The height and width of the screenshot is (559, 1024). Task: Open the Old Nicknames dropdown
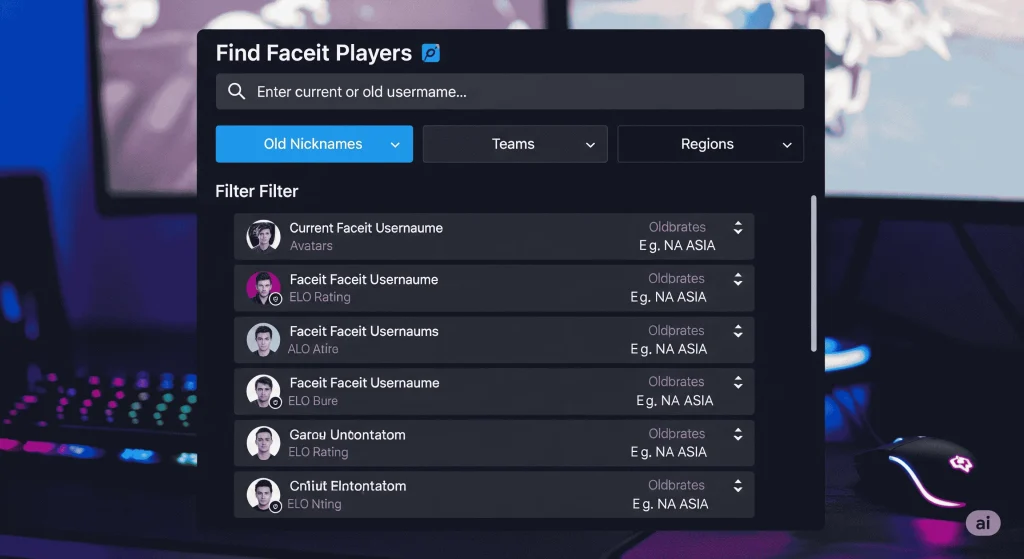click(x=314, y=144)
